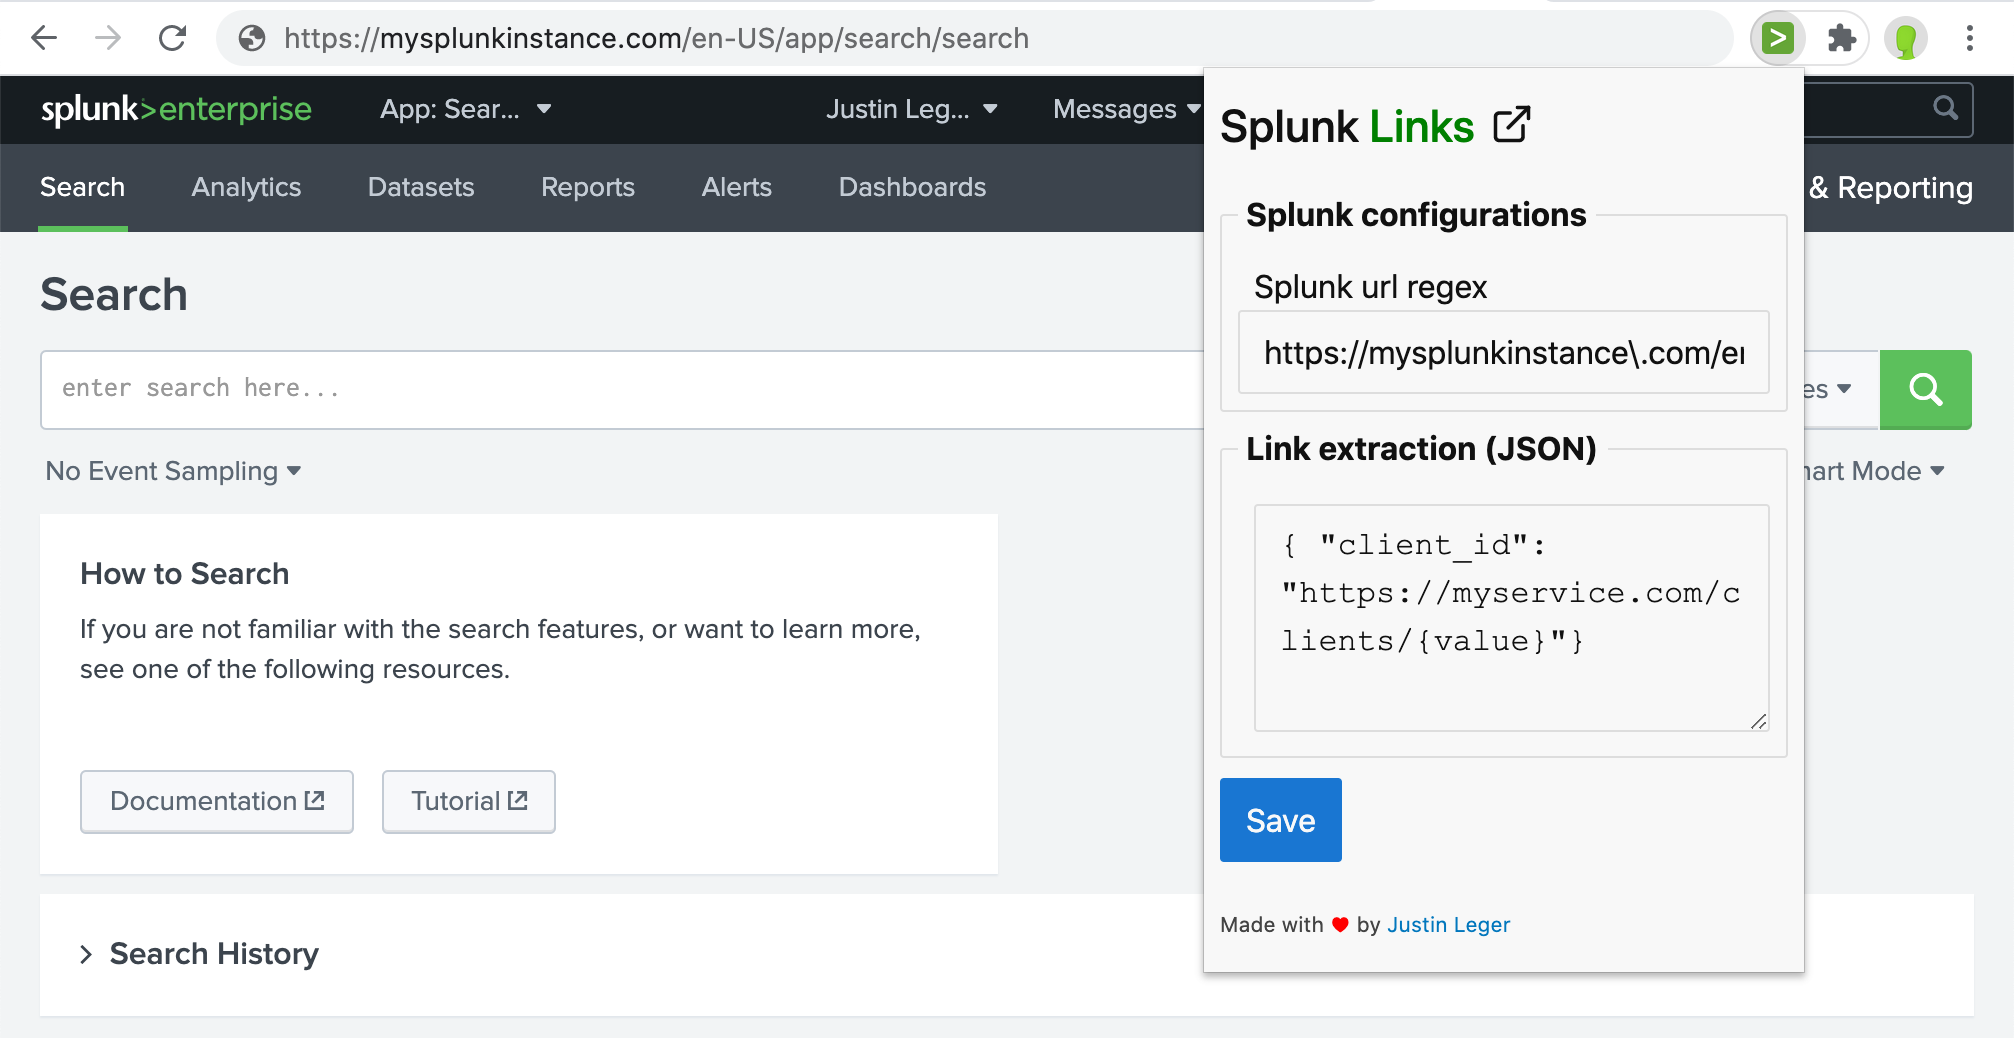Click the Splunk Links extension icon

pos(1778,37)
